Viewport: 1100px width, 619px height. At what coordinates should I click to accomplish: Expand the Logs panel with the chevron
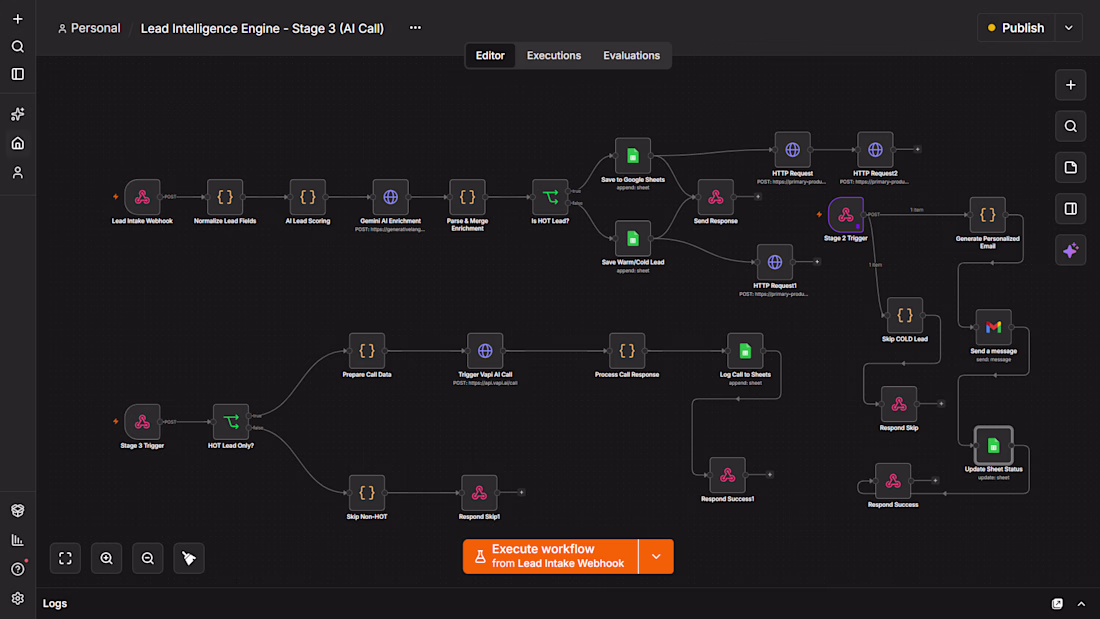pyautogui.click(x=1081, y=604)
